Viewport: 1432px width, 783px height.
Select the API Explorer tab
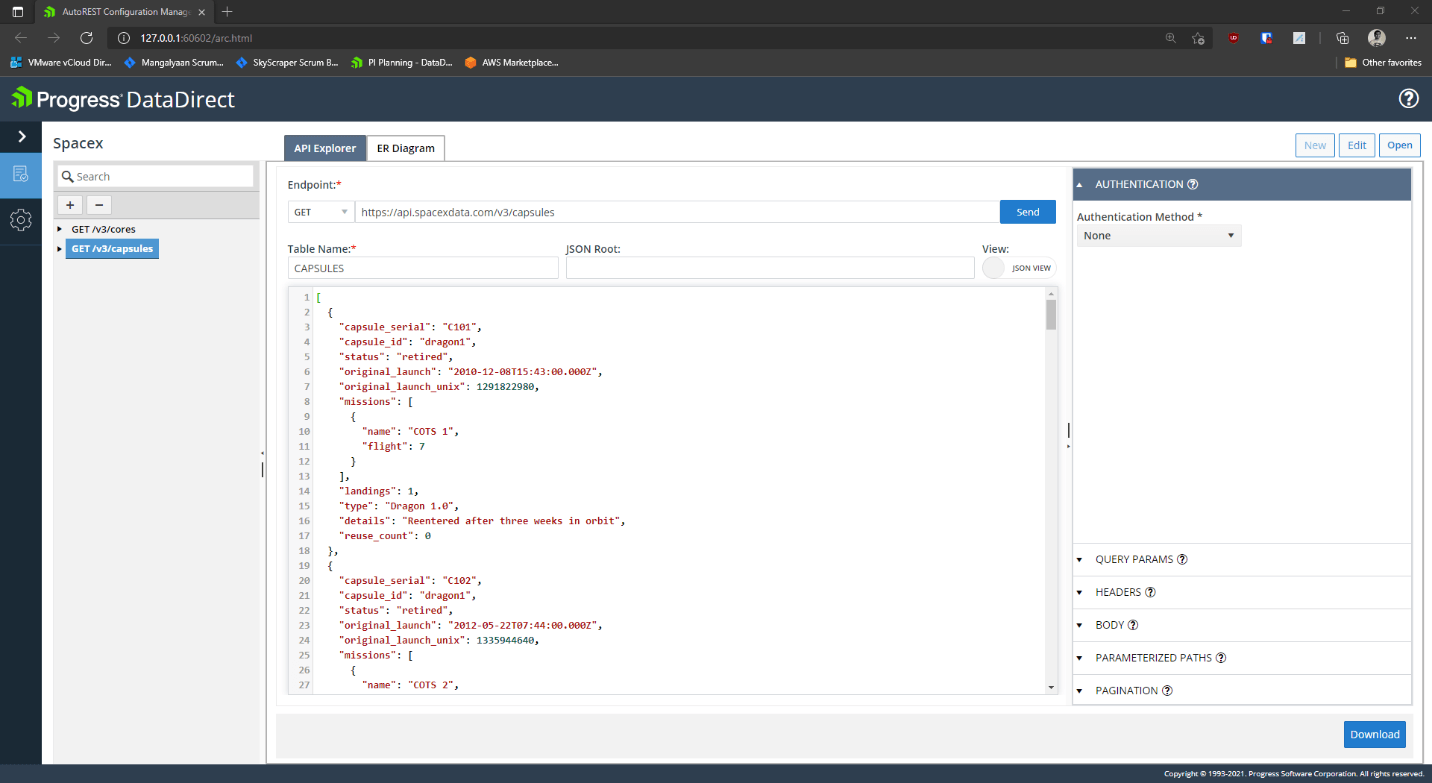[324, 148]
